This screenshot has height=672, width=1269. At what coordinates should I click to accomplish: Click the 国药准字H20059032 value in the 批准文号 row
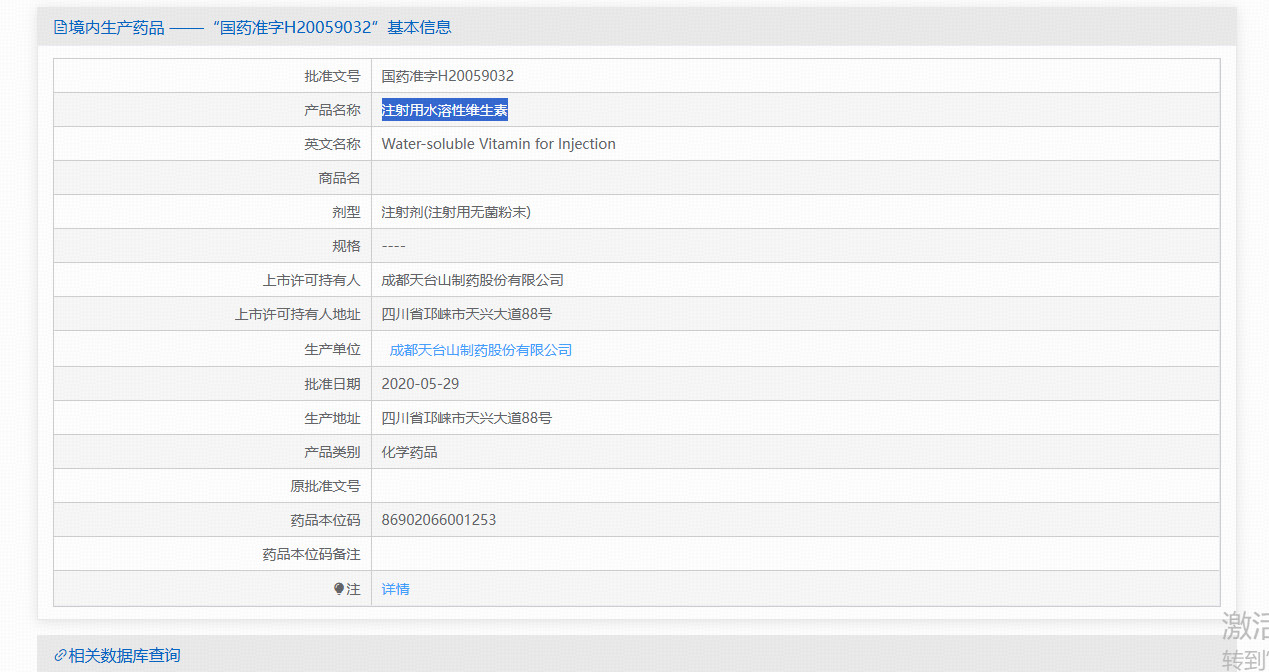[x=447, y=76]
